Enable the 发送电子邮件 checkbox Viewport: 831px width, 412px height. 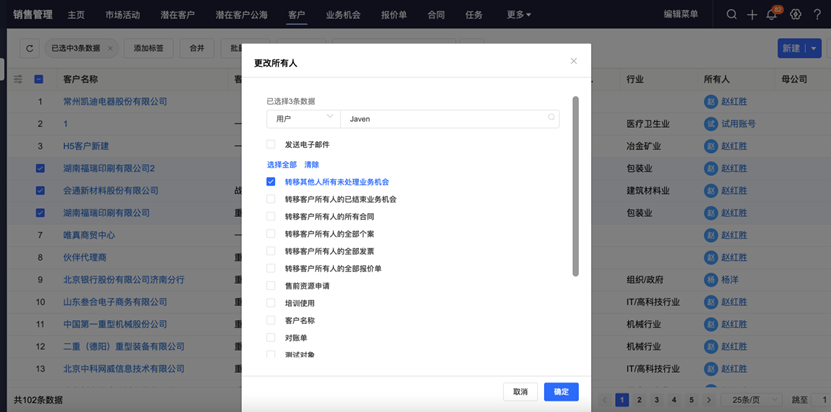click(x=271, y=145)
